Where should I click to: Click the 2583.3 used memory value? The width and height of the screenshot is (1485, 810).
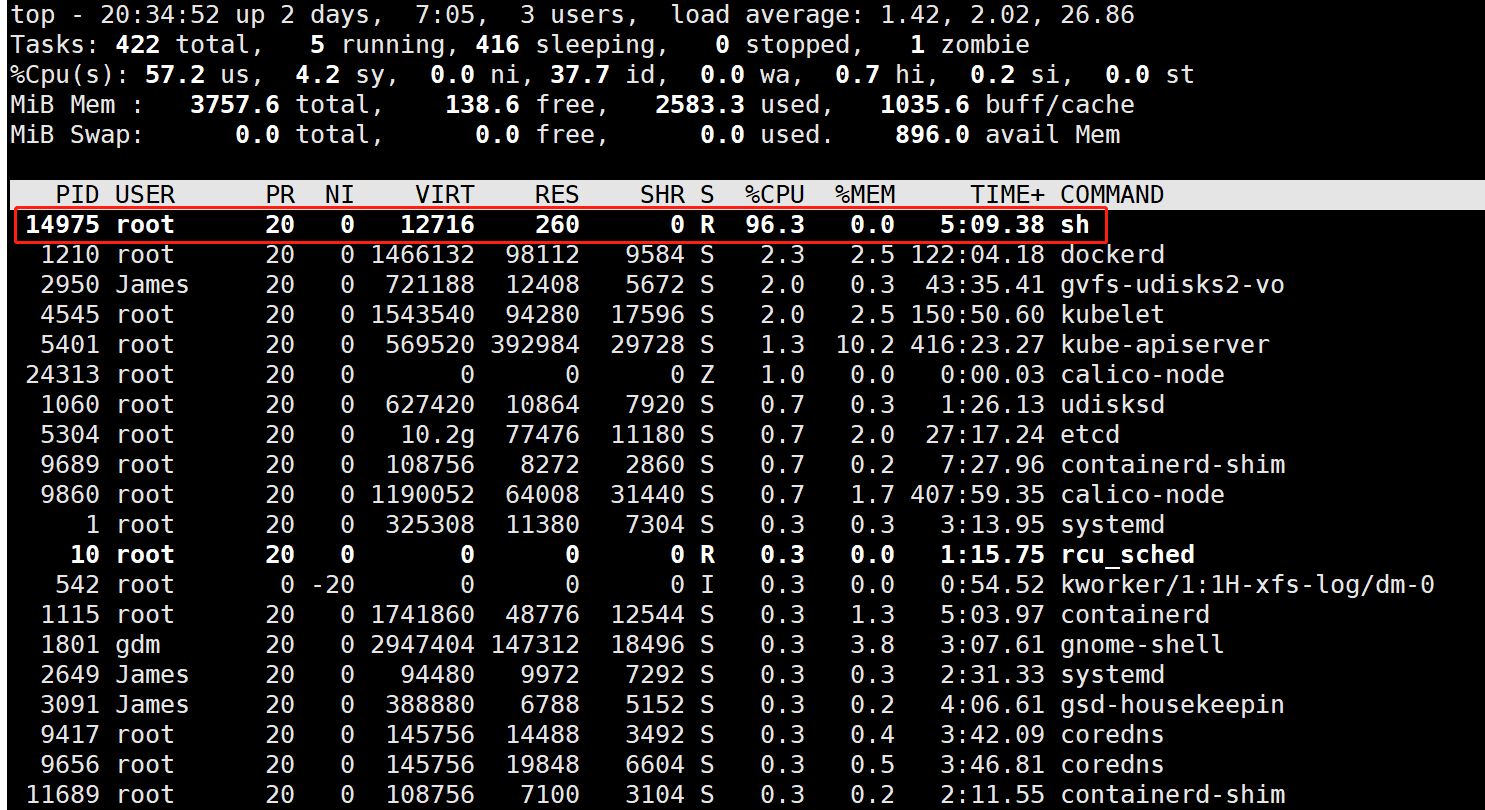click(x=700, y=105)
